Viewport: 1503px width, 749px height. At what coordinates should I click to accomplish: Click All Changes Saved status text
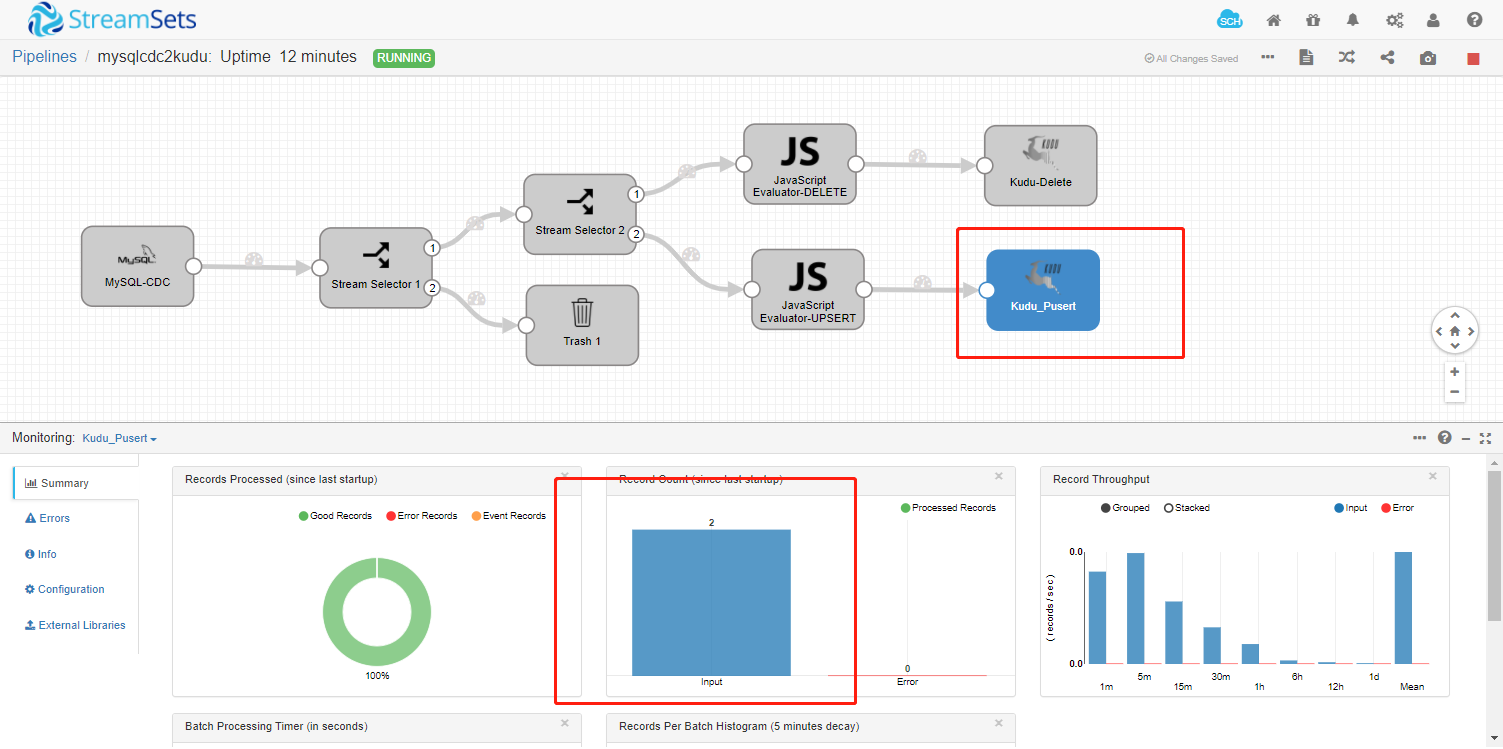tap(1191, 59)
